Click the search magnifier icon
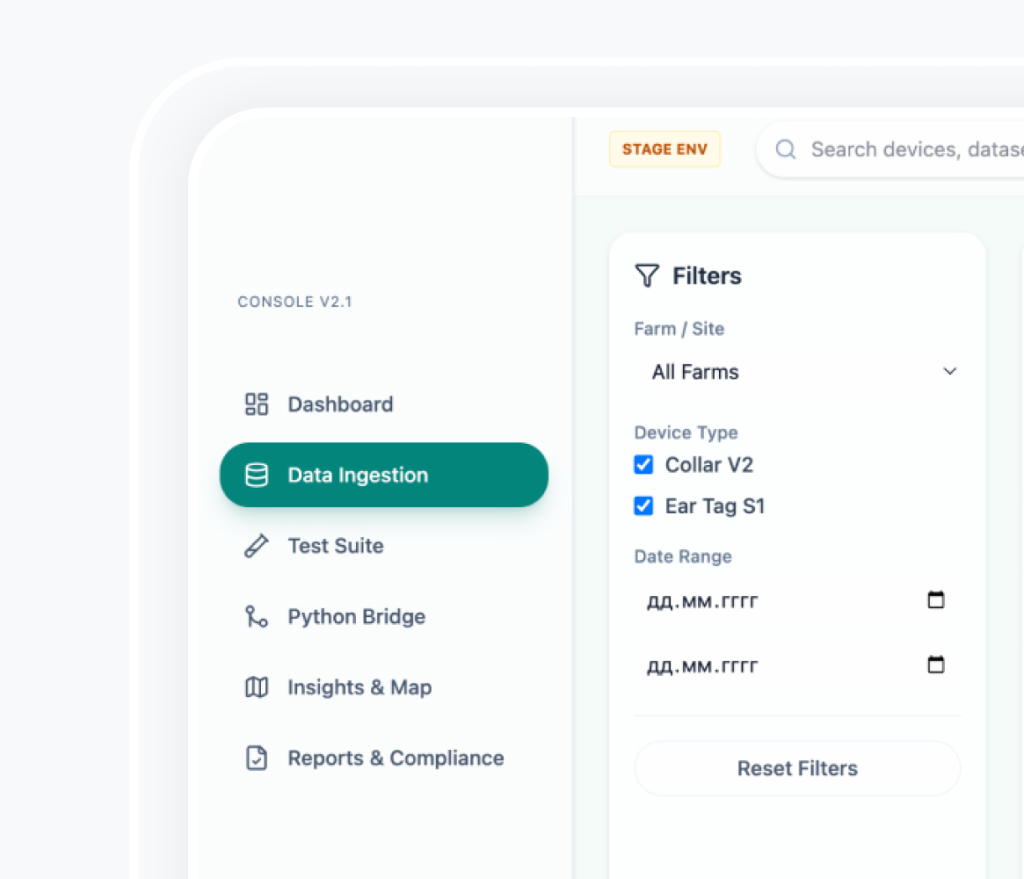 tap(786, 149)
